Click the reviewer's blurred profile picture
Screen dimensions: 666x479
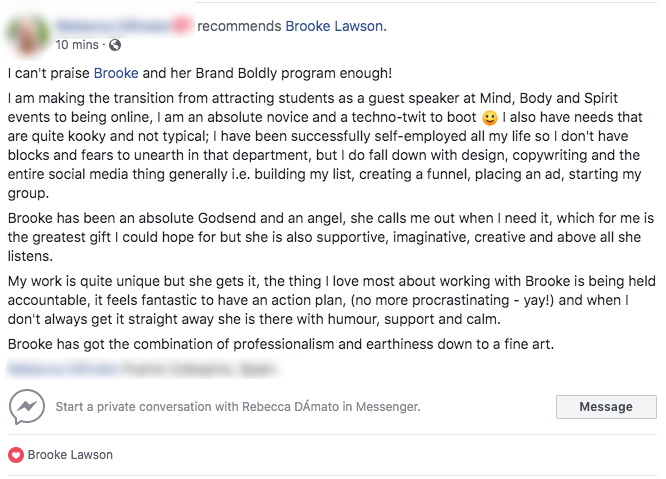click(28, 33)
